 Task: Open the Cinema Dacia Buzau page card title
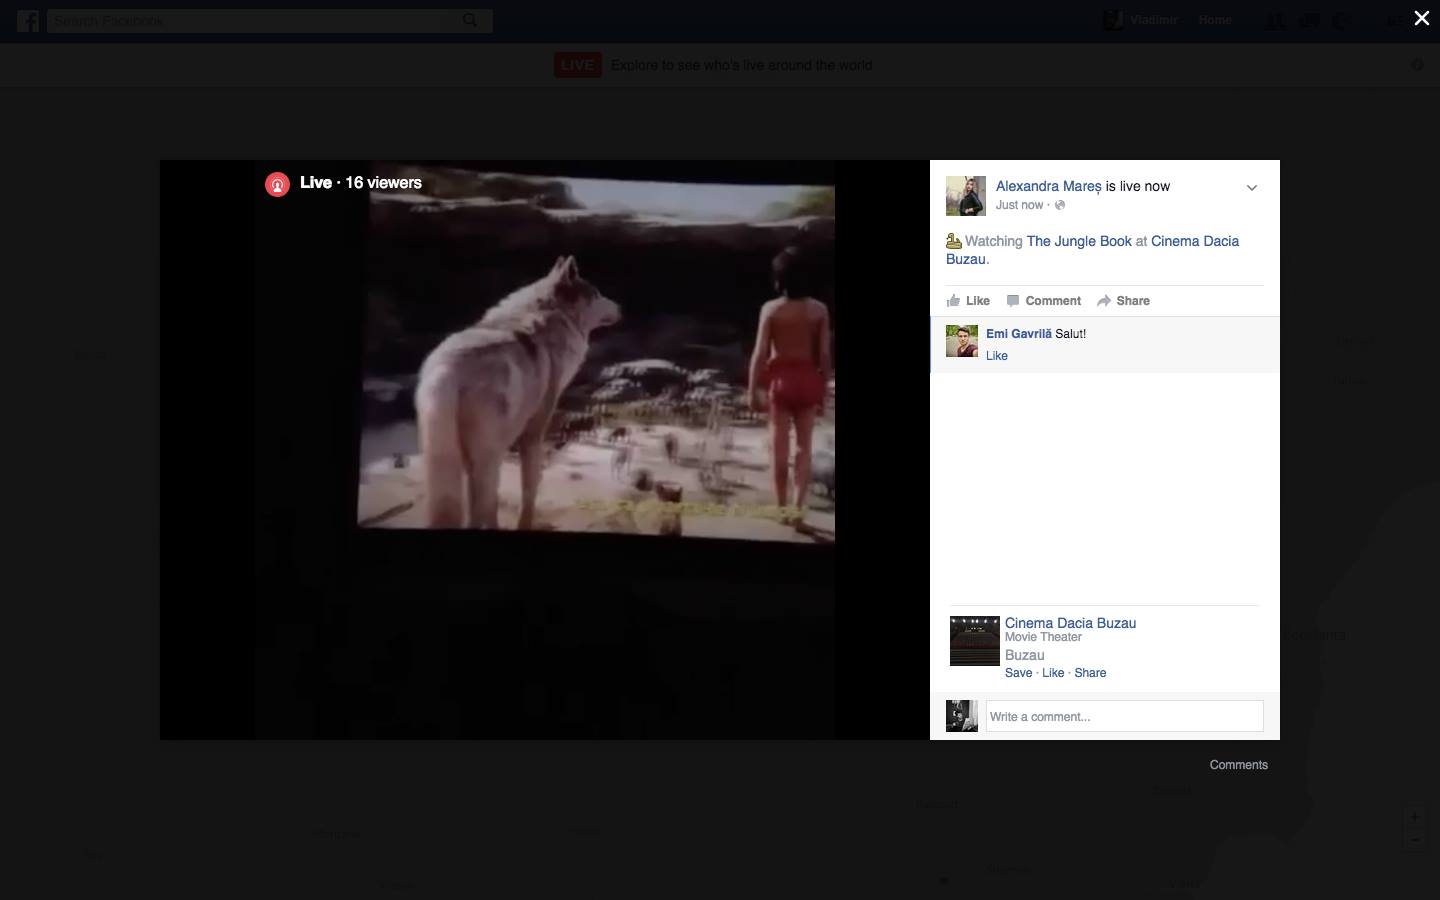1070,623
